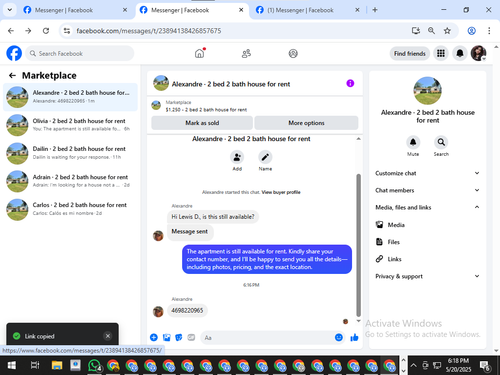The width and height of the screenshot is (500, 375).
Task: Open File Explorer from the taskbar
Action: (x=57, y=365)
